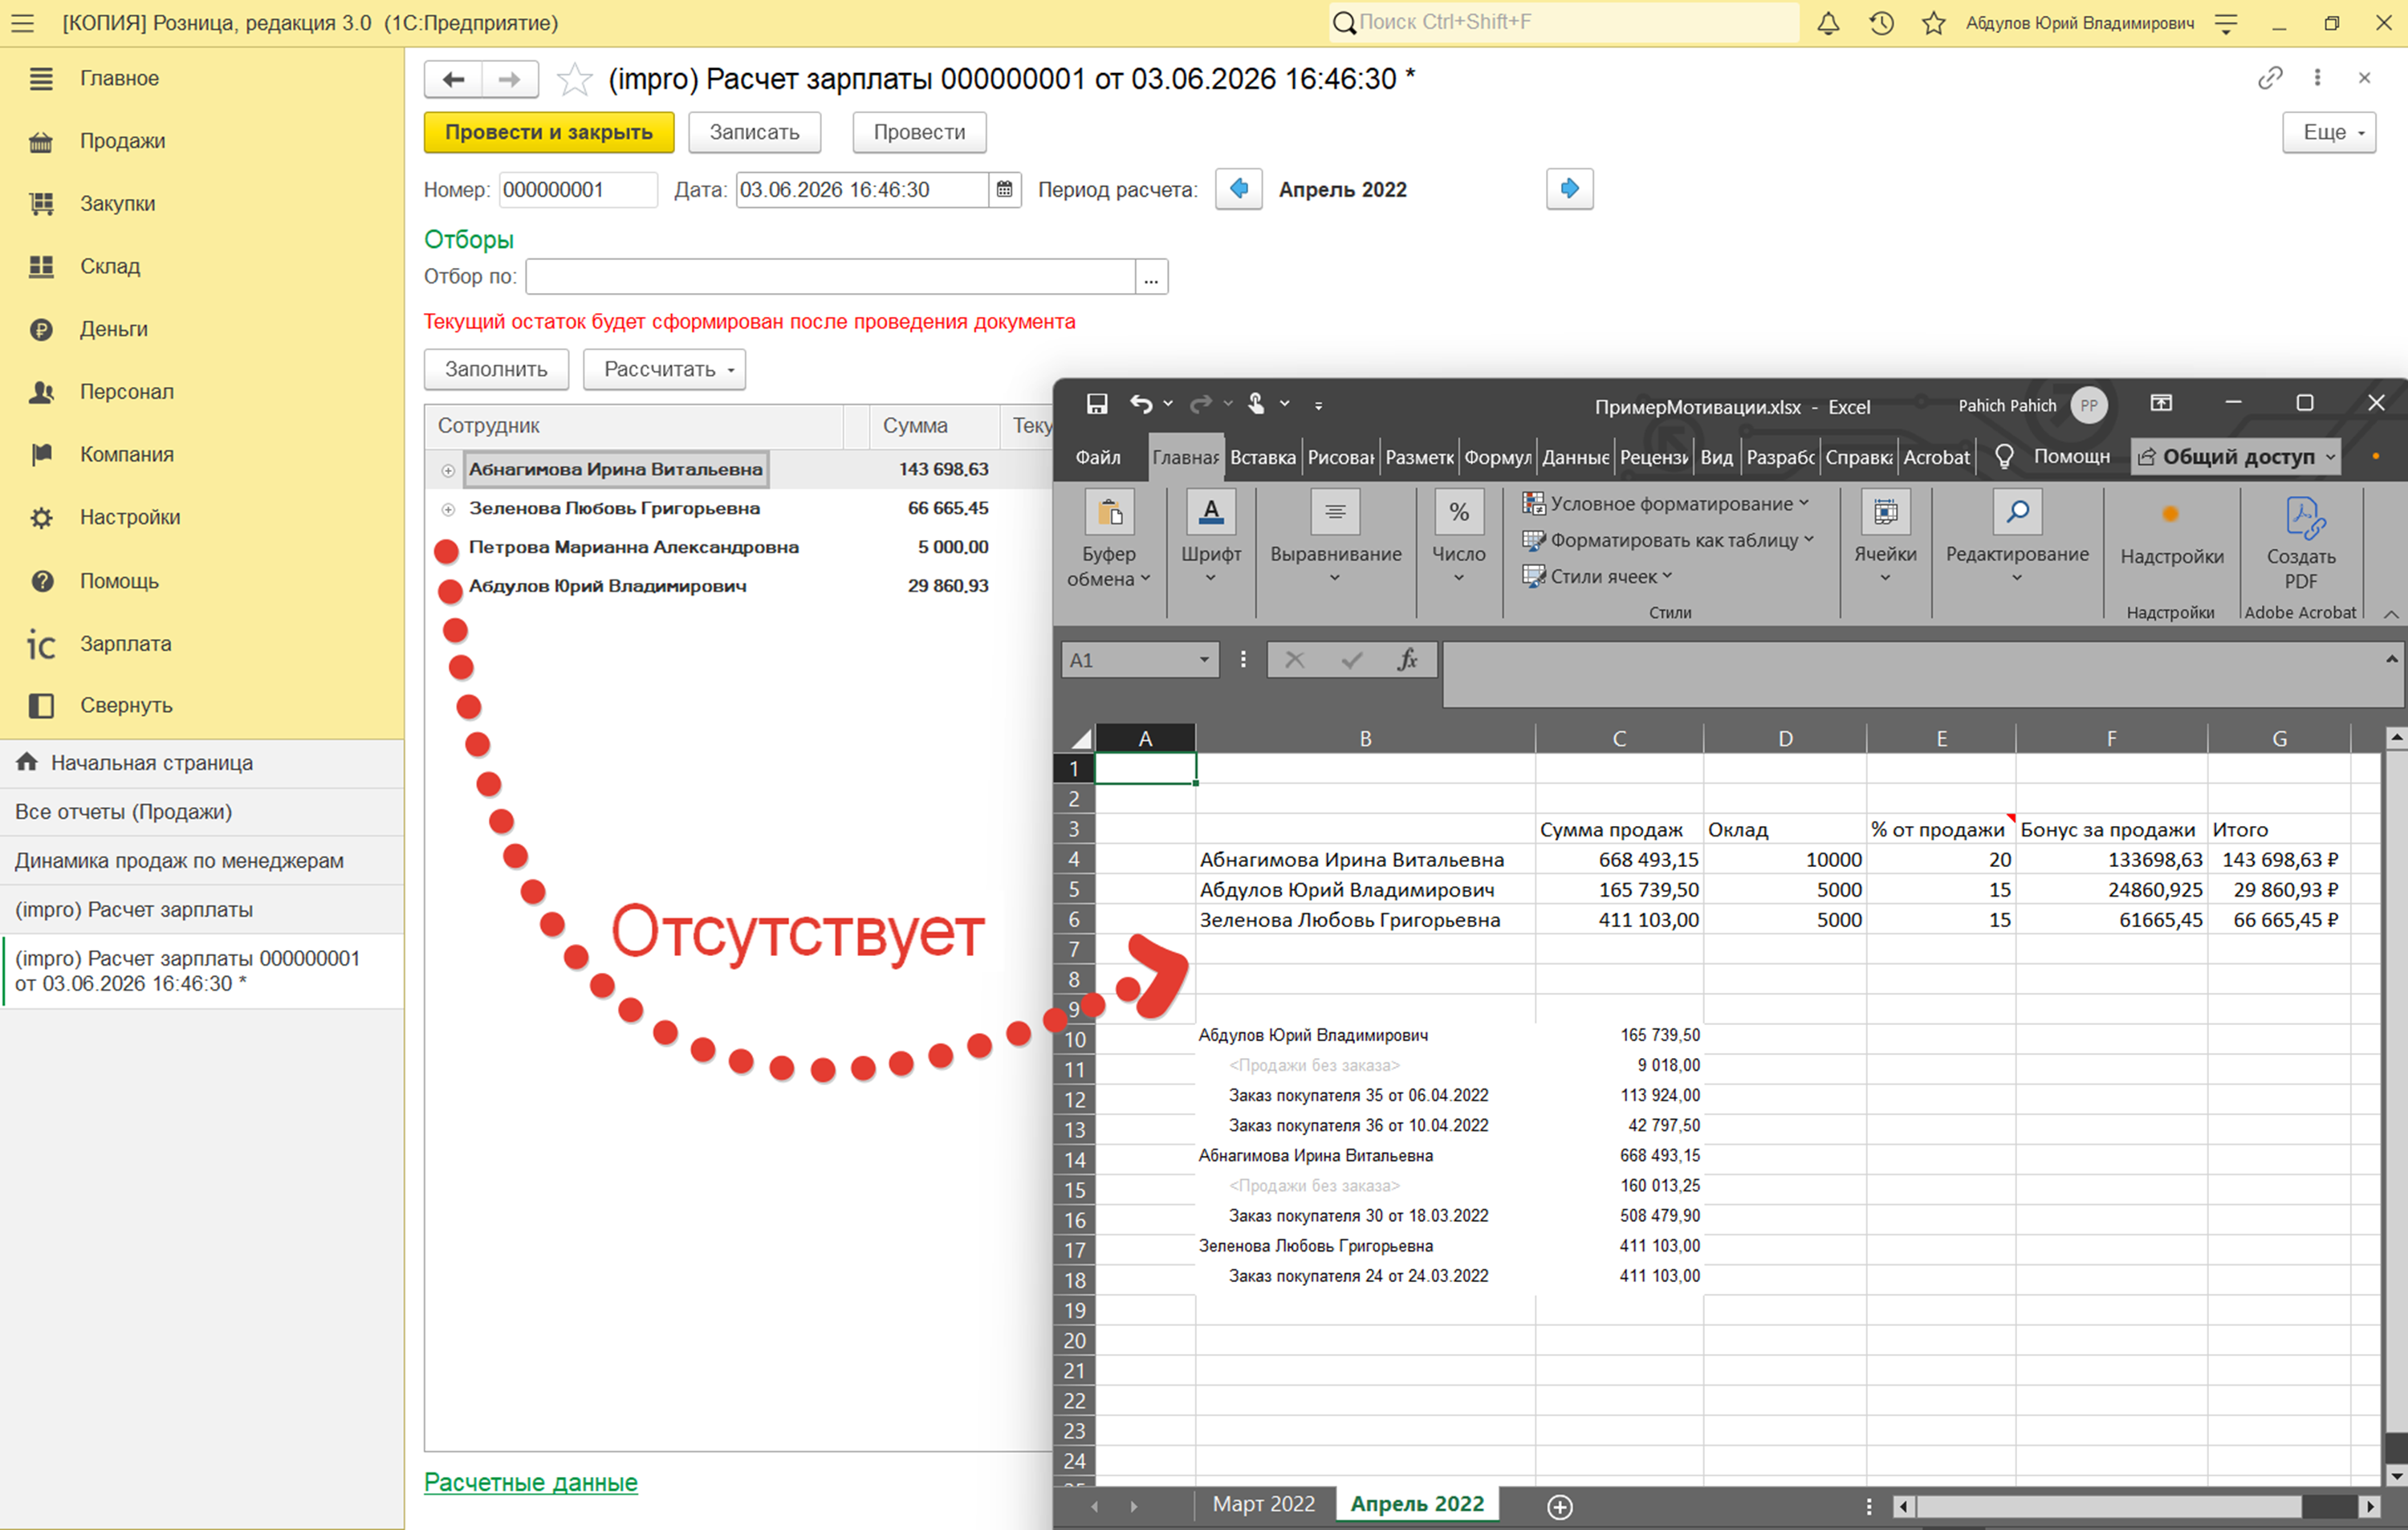Open Excel ribbon display options
2408x1530 pixels.
click(x=2161, y=403)
